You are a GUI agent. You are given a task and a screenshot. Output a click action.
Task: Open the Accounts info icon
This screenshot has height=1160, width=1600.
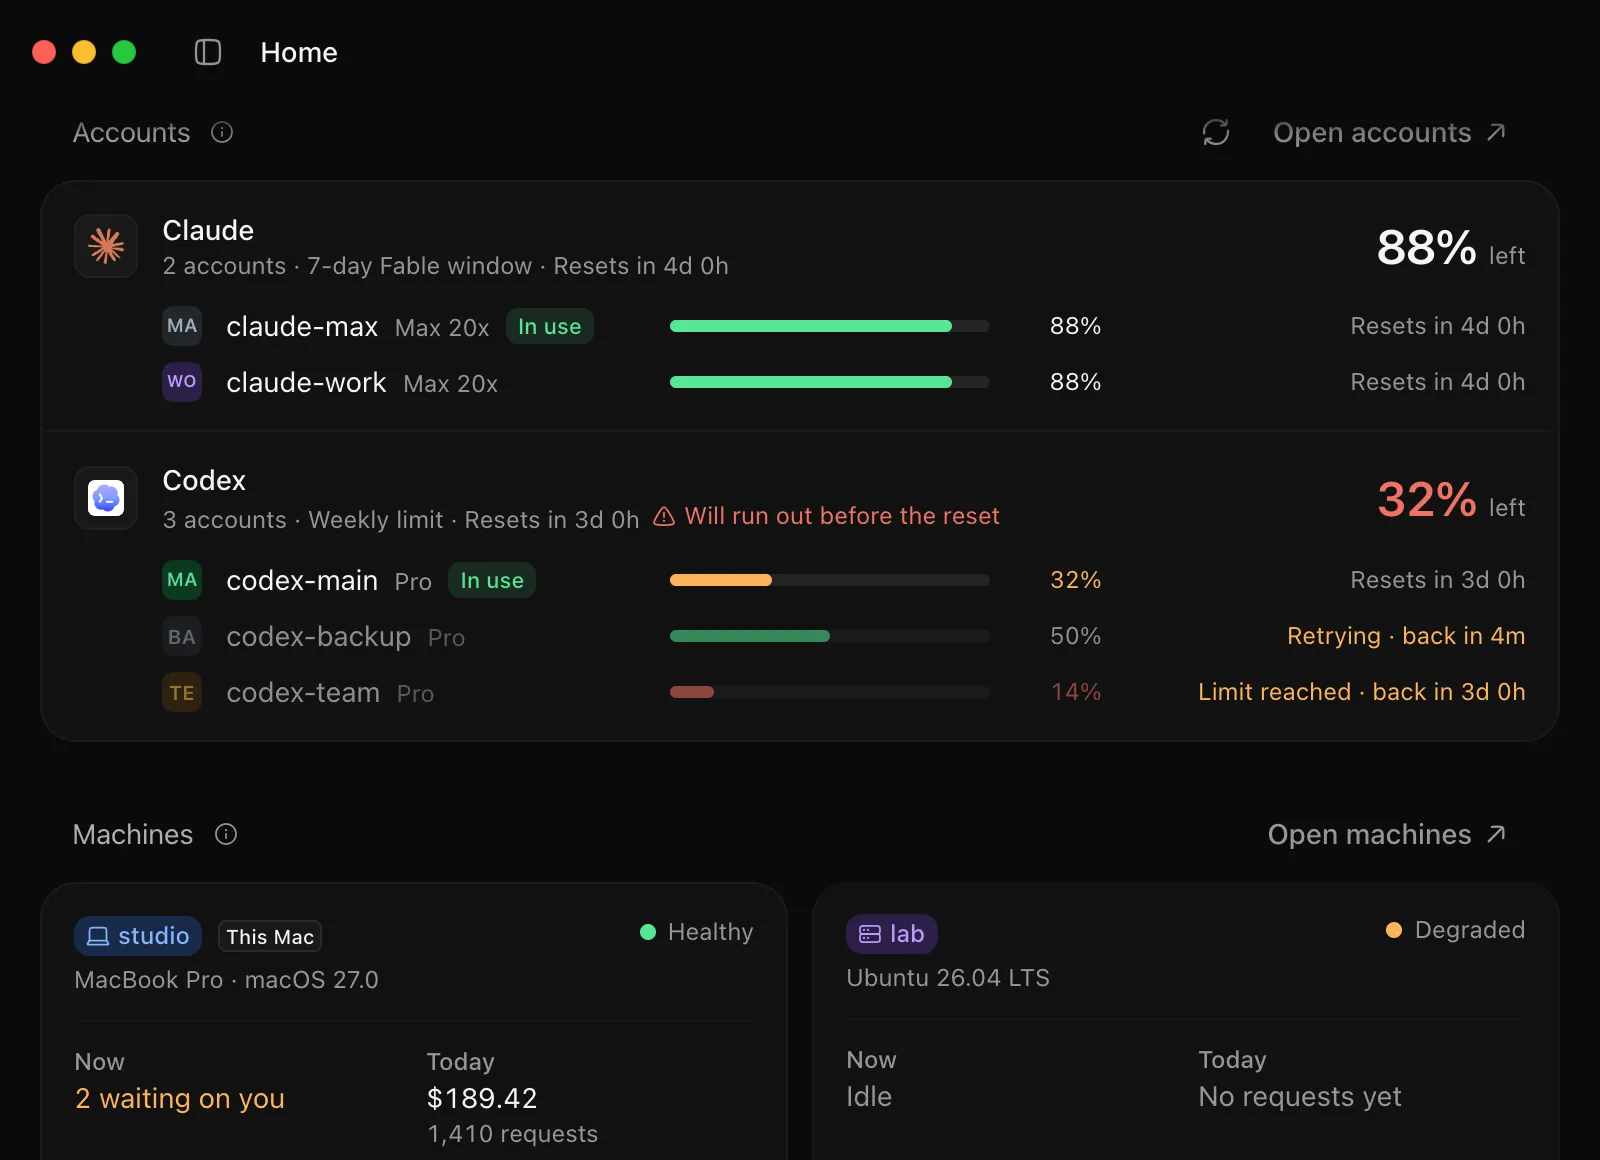222,132
